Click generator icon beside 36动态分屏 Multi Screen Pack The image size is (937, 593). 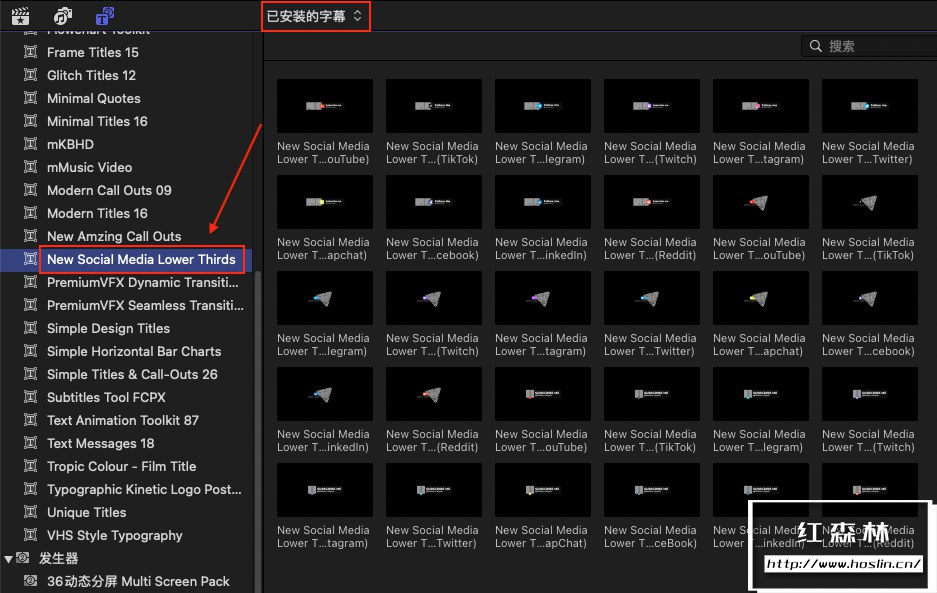point(30,581)
